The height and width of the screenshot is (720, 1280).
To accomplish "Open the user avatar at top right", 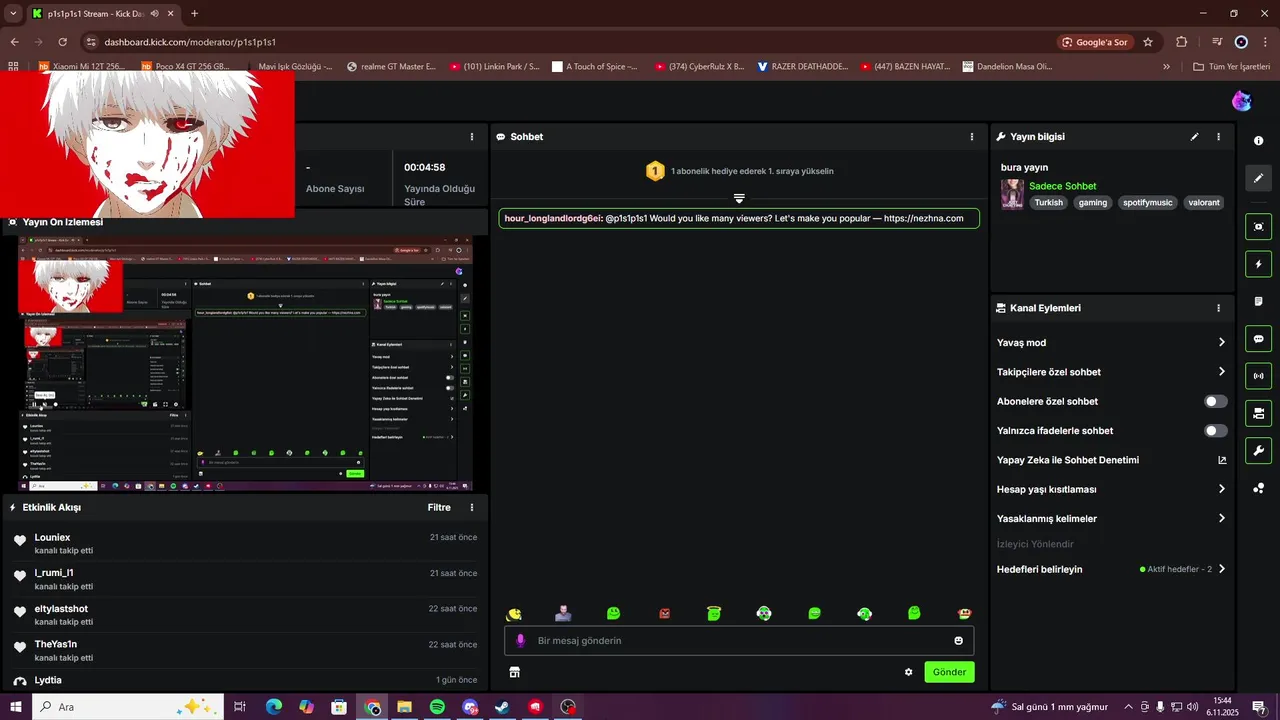I will (x=1241, y=101).
